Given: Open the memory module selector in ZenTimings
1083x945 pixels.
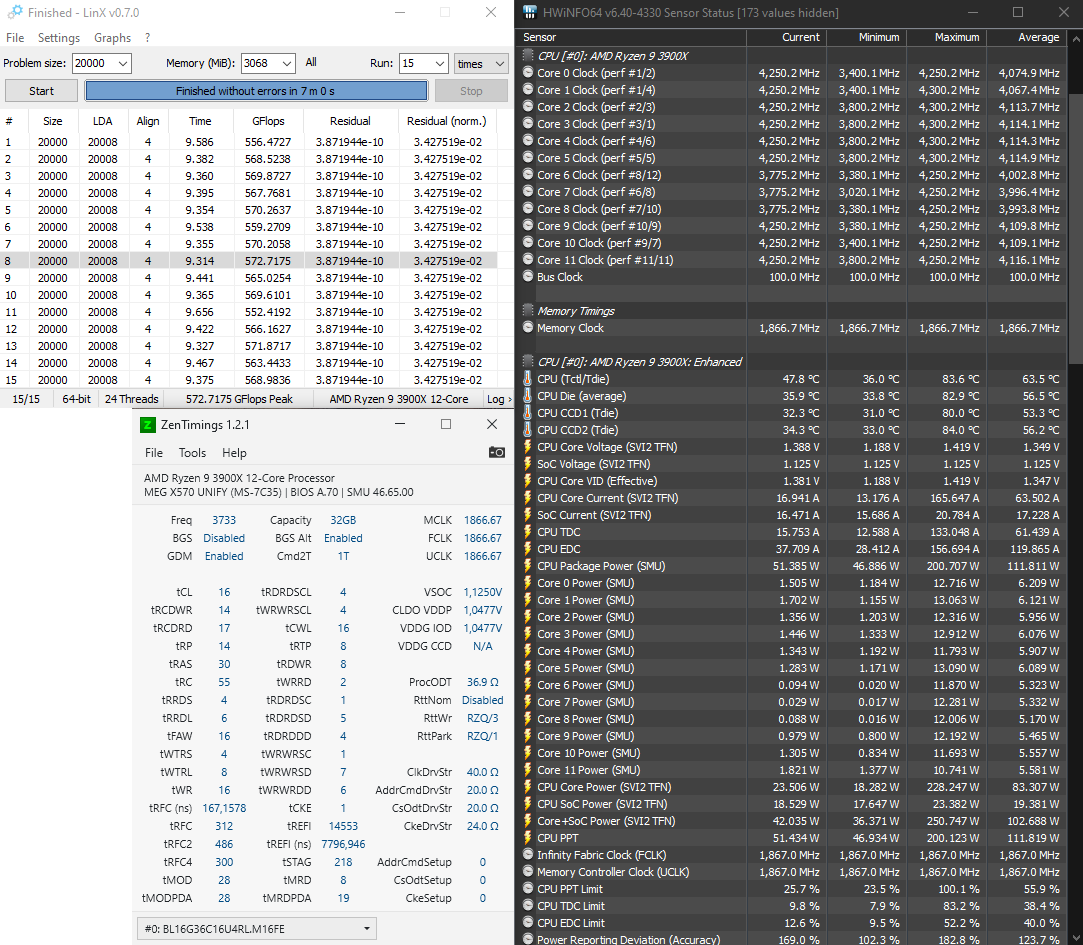Looking at the screenshot, I should click(x=256, y=929).
